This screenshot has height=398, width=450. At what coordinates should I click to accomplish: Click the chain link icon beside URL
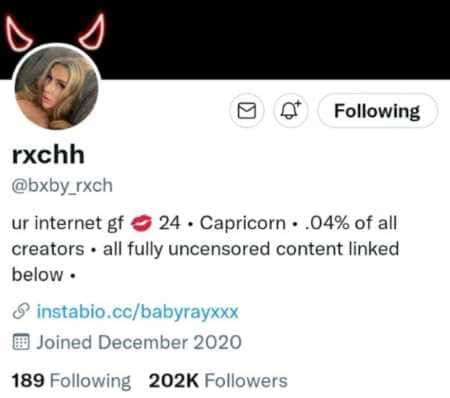coord(21,311)
